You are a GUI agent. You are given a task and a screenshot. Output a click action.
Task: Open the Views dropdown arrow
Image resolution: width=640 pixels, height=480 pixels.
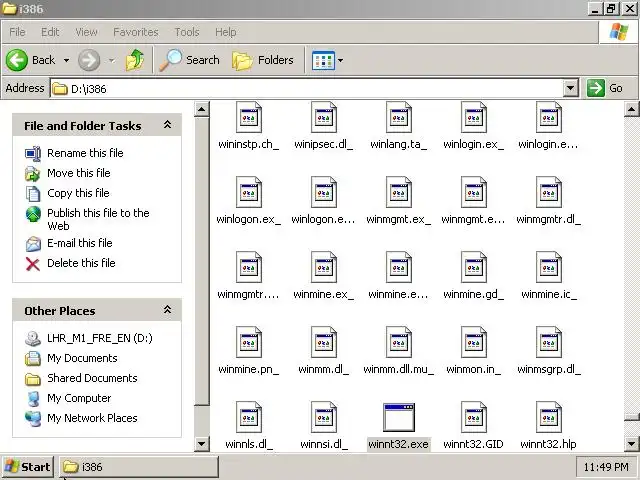pyautogui.click(x=340, y=60)
